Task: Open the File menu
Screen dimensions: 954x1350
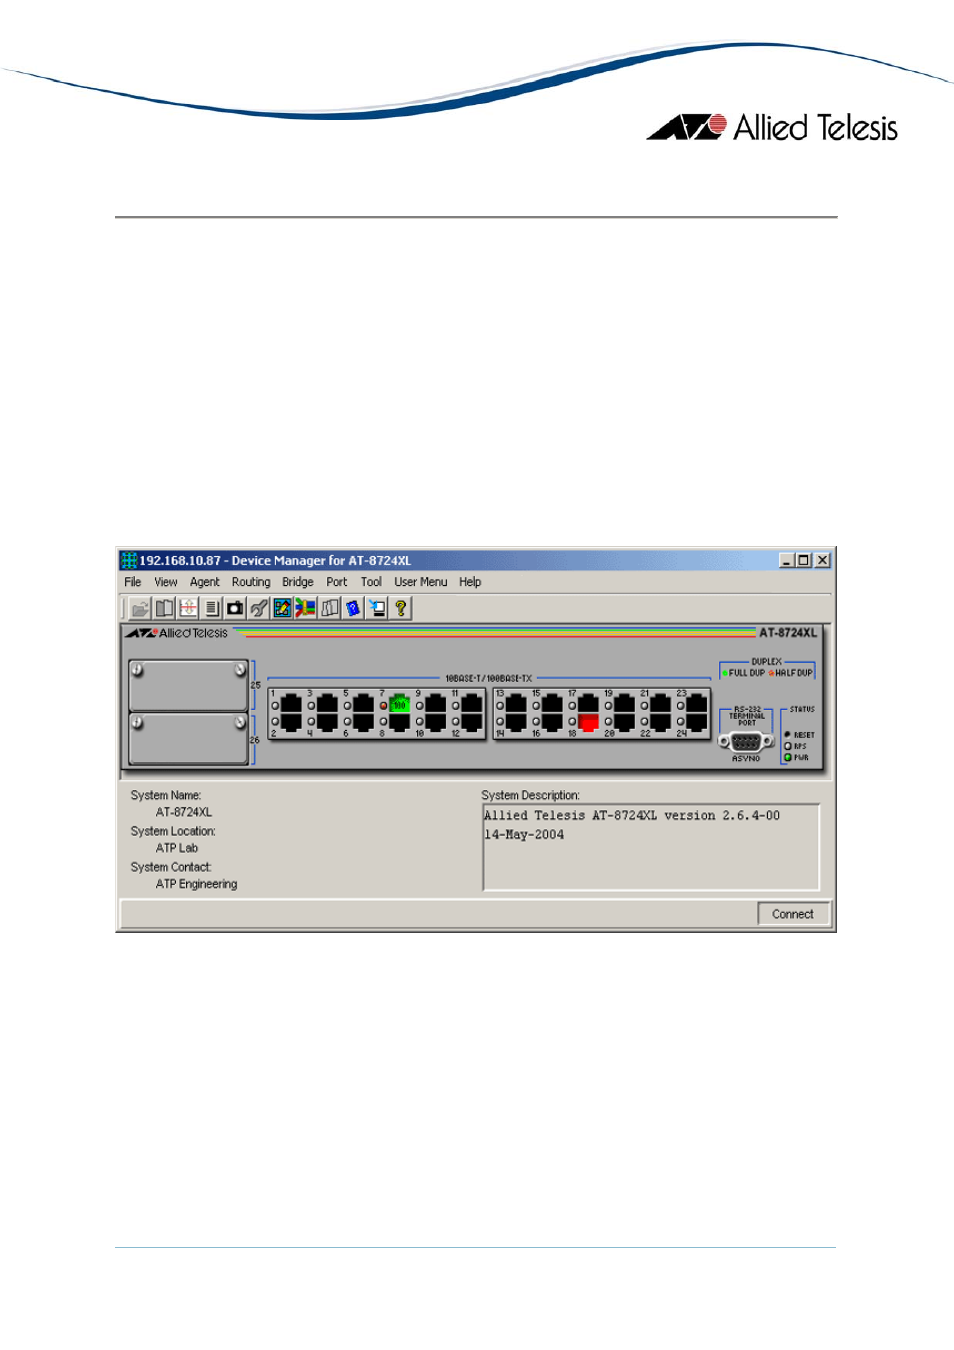Action: click(133, 582)
